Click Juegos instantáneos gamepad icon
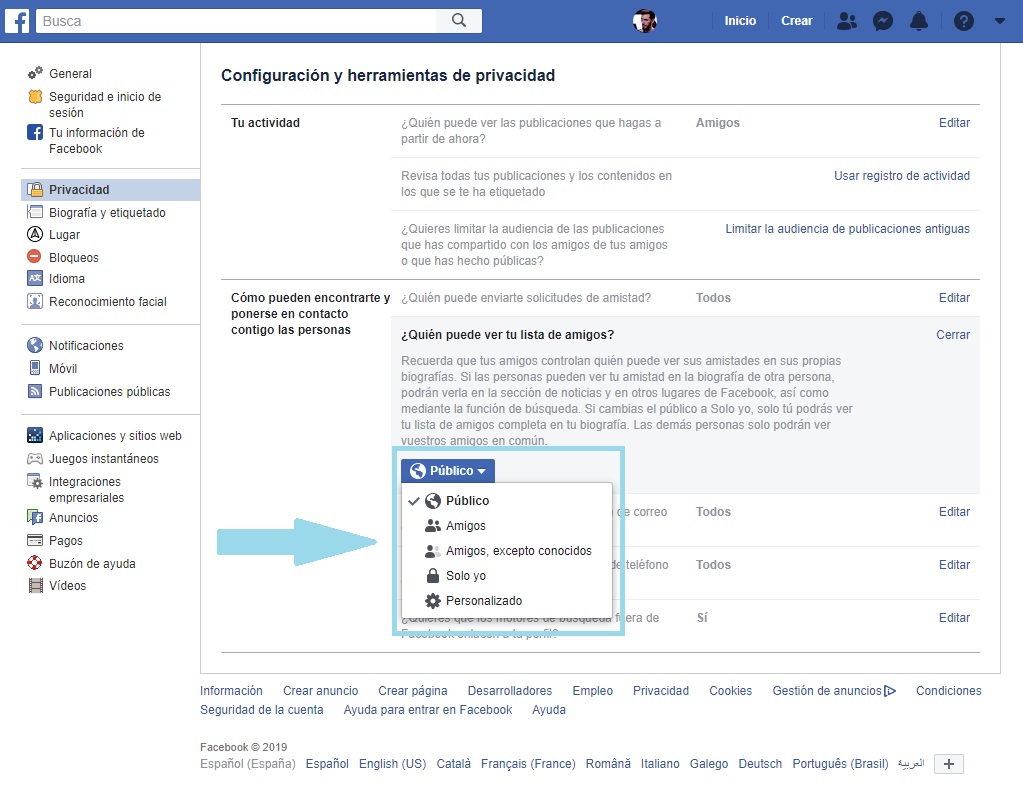This screenshot has height=799, width=1023. click(35, 459)
